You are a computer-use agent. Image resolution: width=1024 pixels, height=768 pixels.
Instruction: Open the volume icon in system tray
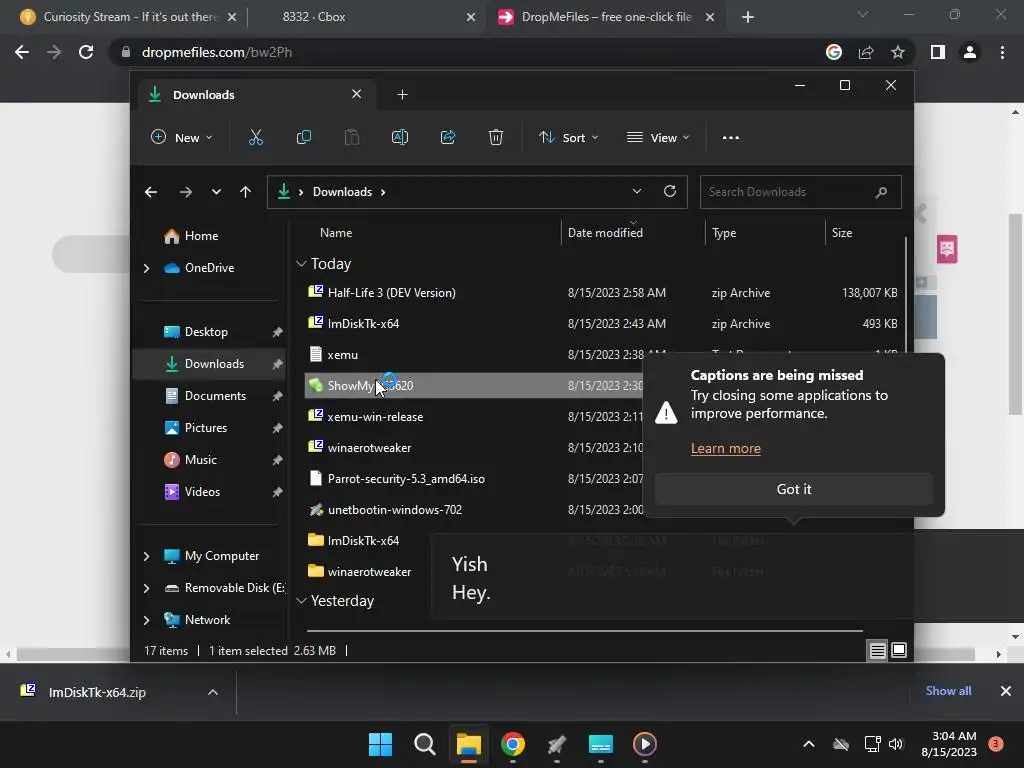pyautogui.click(x=896, y=744)
